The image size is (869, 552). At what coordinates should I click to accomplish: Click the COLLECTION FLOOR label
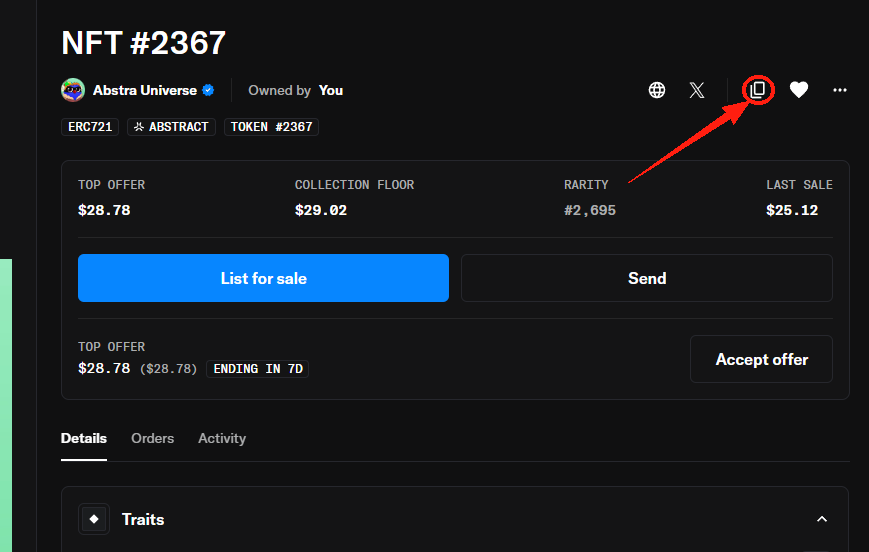click(354, 185)
